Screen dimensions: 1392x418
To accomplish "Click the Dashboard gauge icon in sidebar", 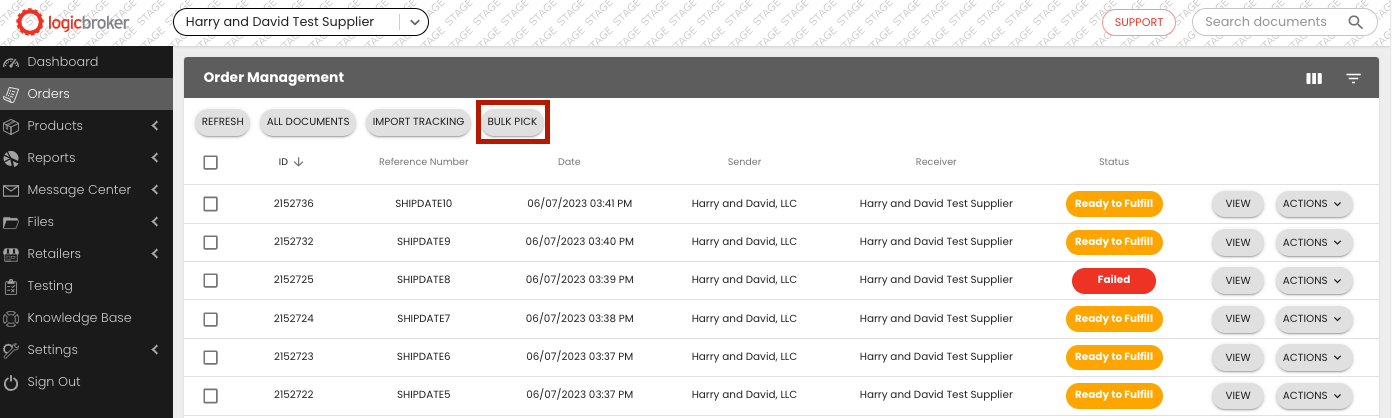I will tap(11, 62).
